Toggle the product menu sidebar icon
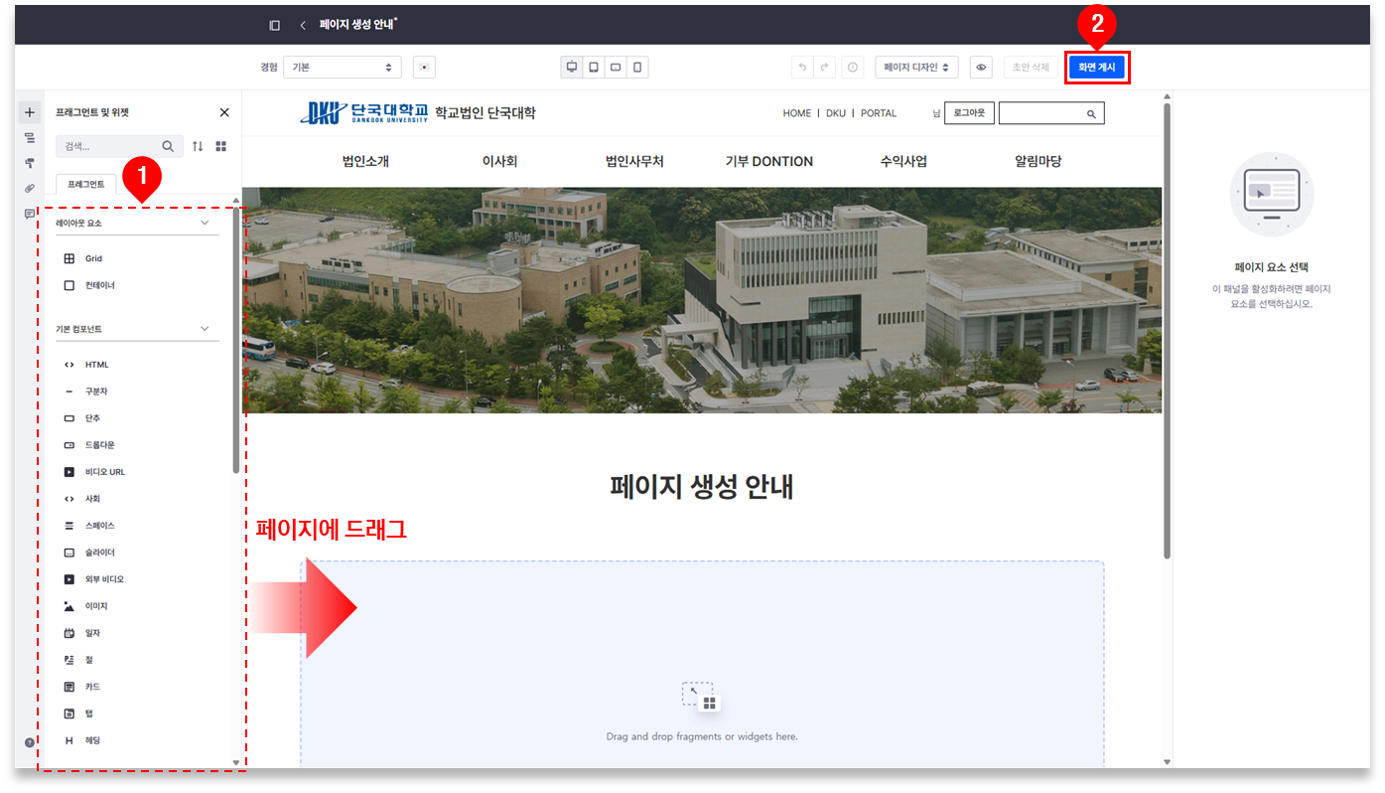The height and width of the screenshot is (793, 1385). point(275,25)
